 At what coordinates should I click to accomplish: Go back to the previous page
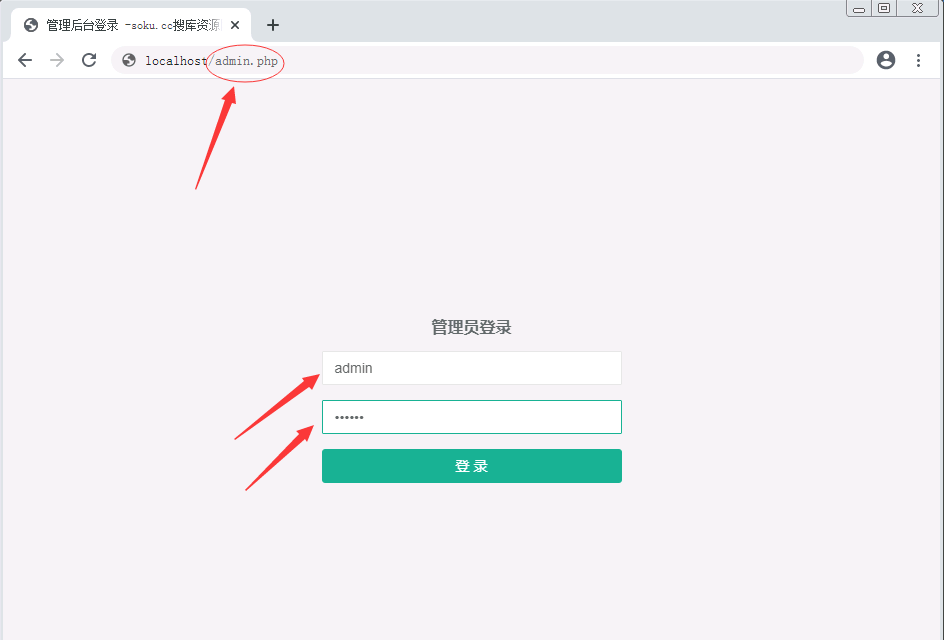click(x=25, y=60)
